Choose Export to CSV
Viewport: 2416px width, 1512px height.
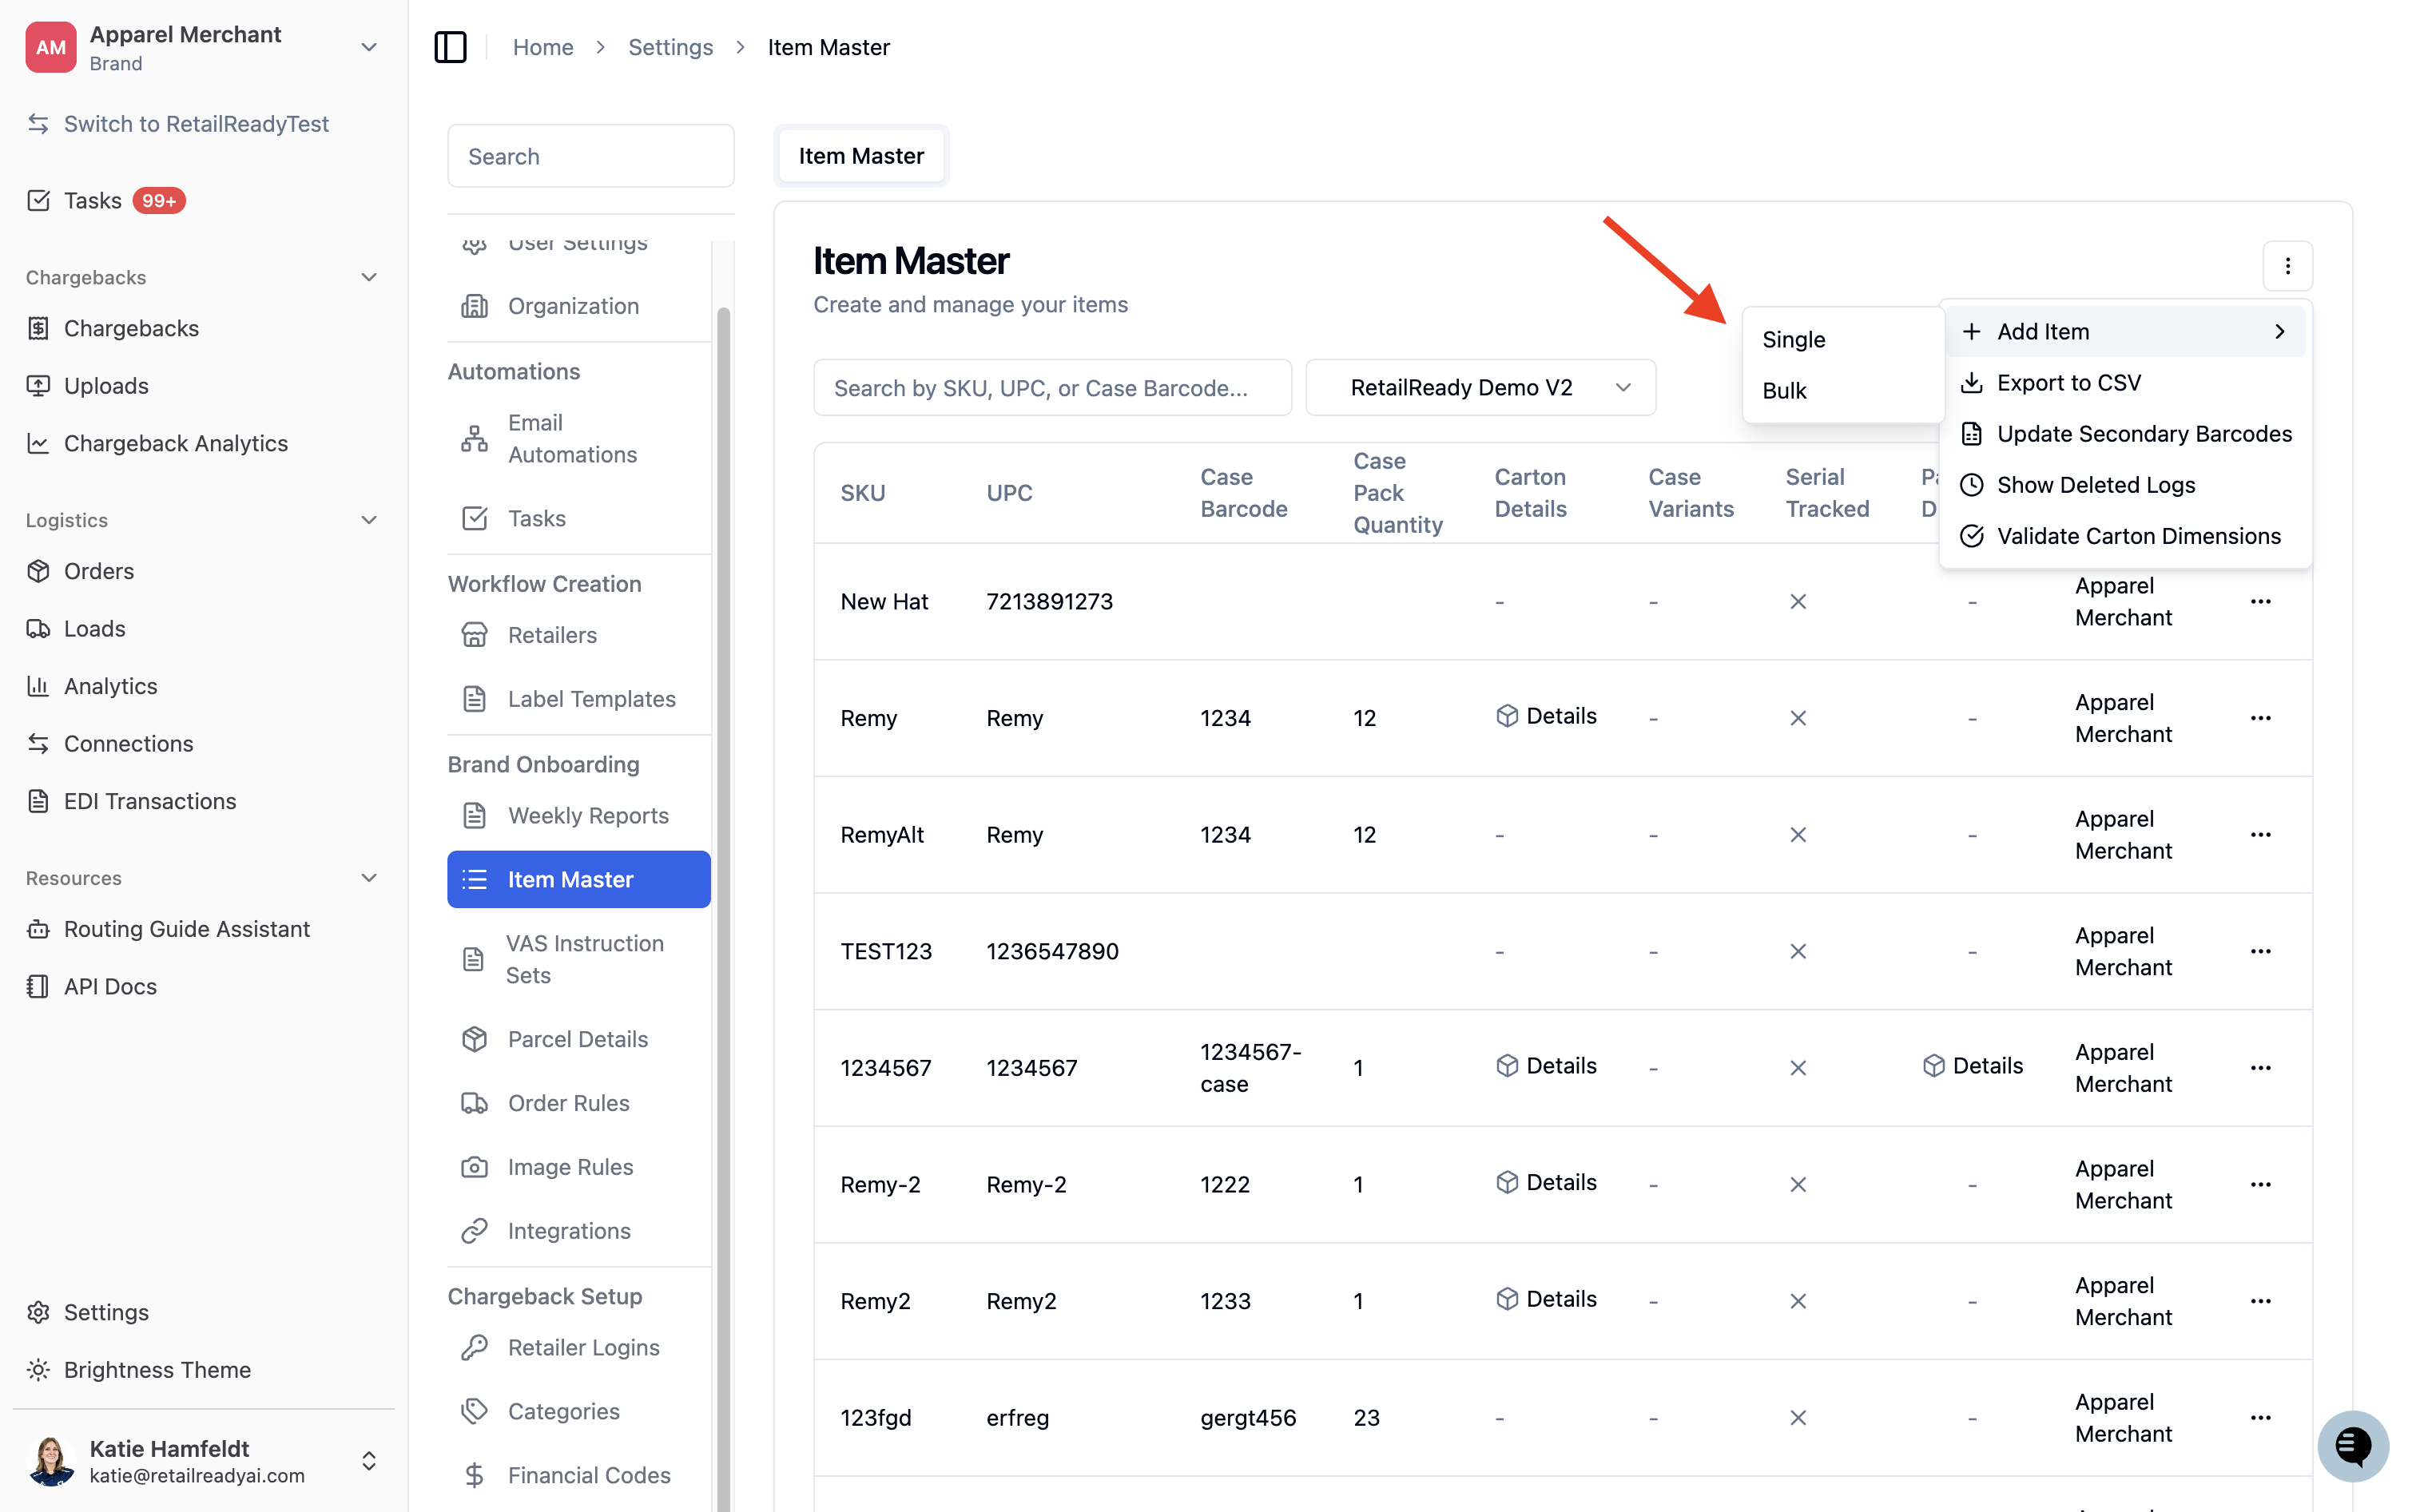pyautogui.click(x=2124, y=382)
